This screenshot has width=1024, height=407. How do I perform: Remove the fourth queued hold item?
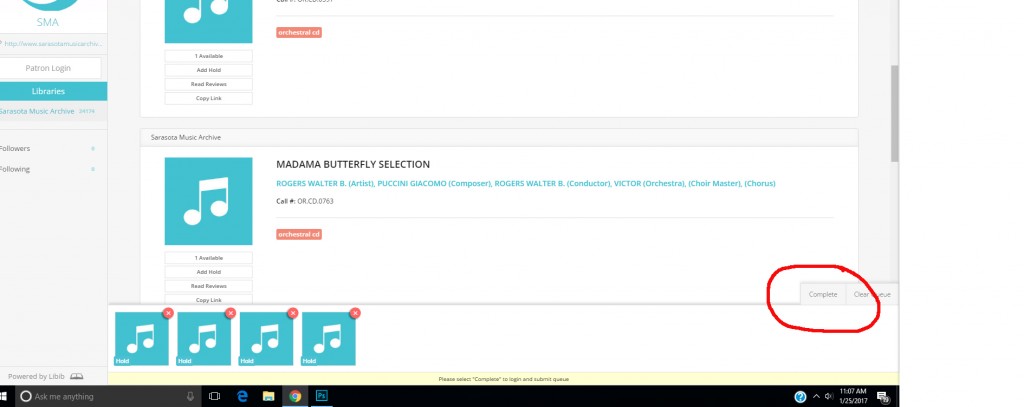(355, 313)
